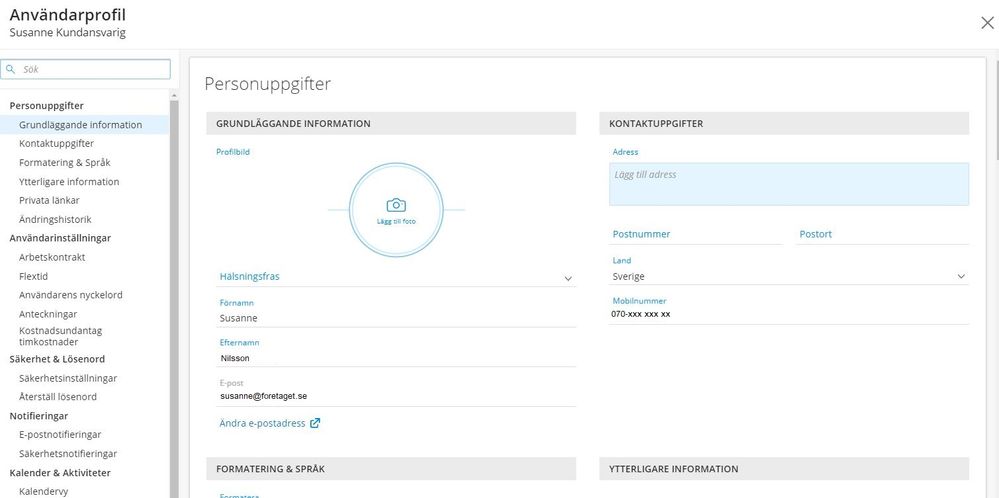Screen dimensions: 999x498
Task: Click the search magnifier icon
Action: tap(11, 70)
